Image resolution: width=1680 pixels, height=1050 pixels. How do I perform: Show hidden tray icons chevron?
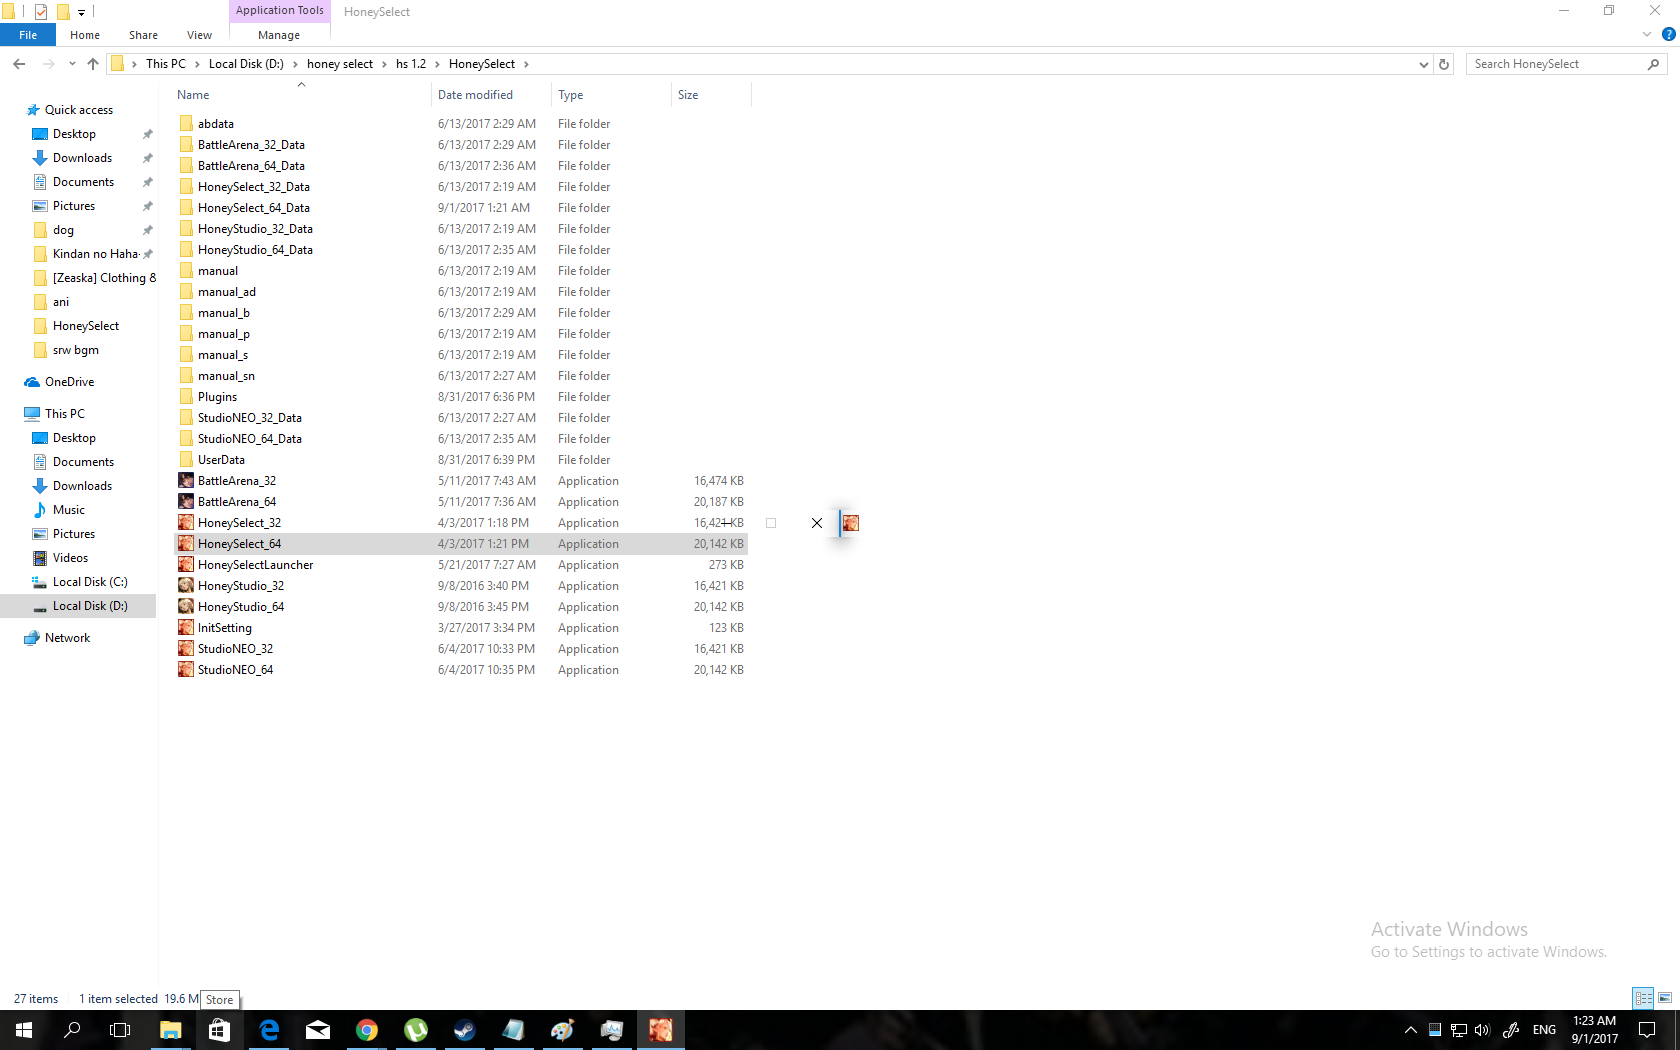[1411, 1030]
